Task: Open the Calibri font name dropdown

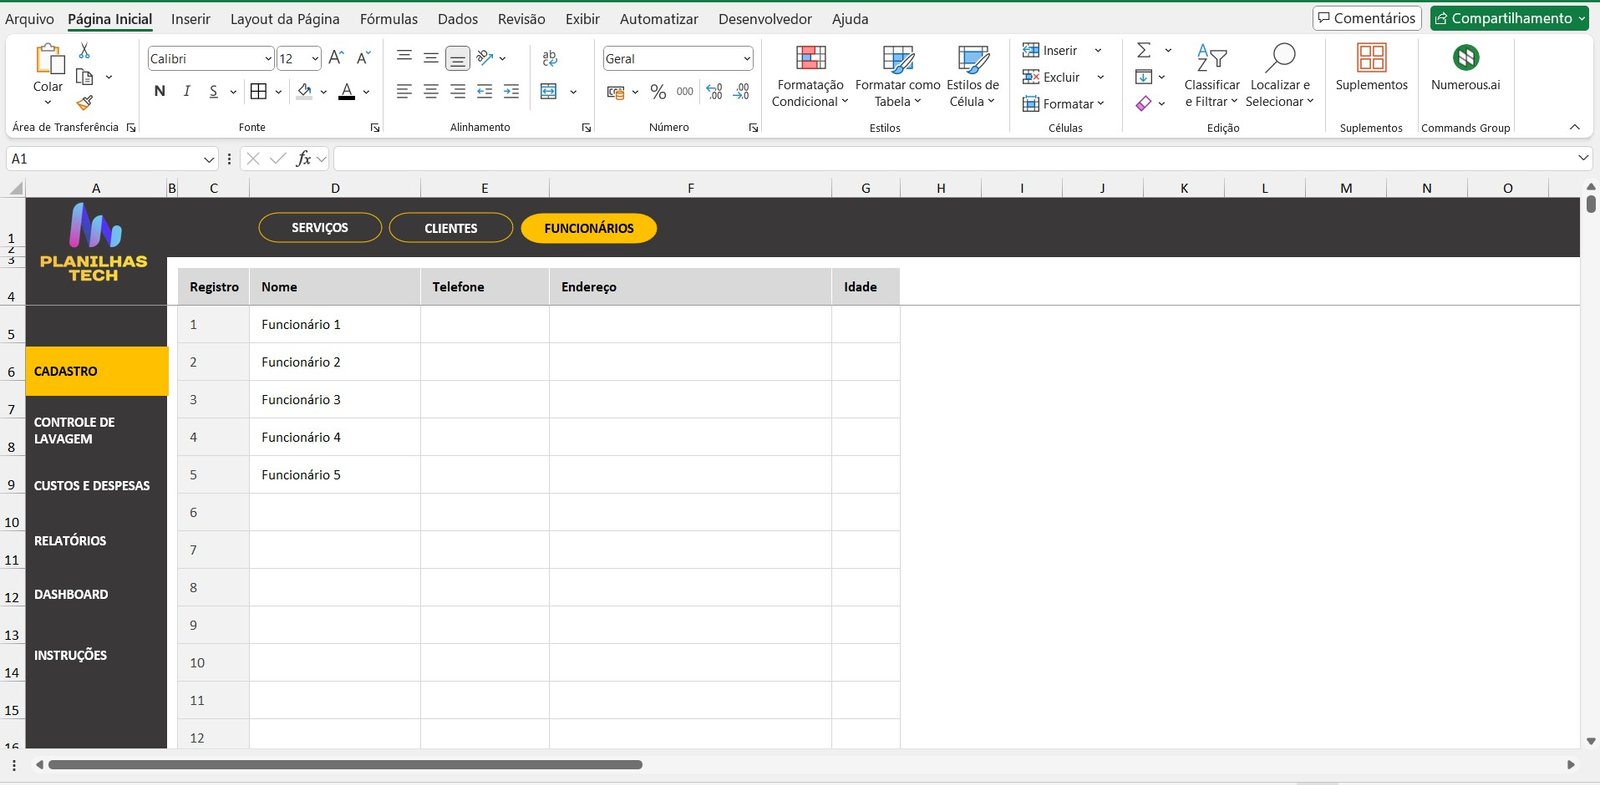Action: (268, 59)
